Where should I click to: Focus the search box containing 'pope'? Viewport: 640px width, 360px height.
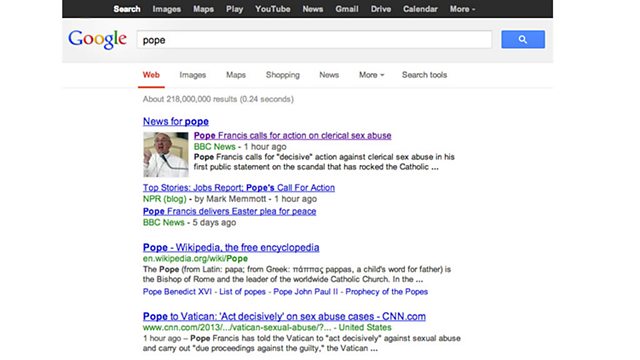tap(314, 40)
